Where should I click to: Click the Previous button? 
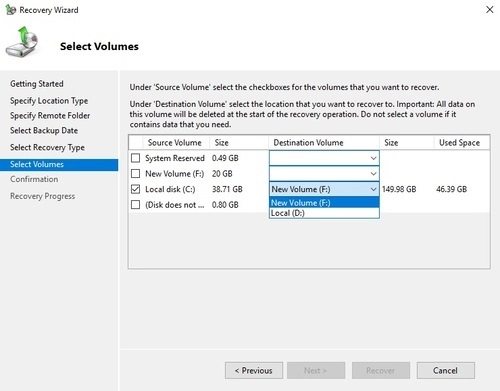click(x=254, y=370)
